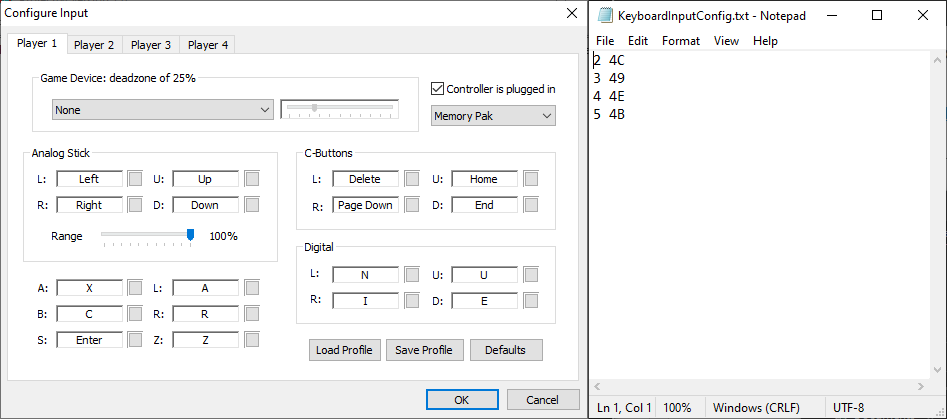Viewport: 947px width, 419px height.
Task: Click the square button beside Analog Stick Up
Action: tap(252, 179)
